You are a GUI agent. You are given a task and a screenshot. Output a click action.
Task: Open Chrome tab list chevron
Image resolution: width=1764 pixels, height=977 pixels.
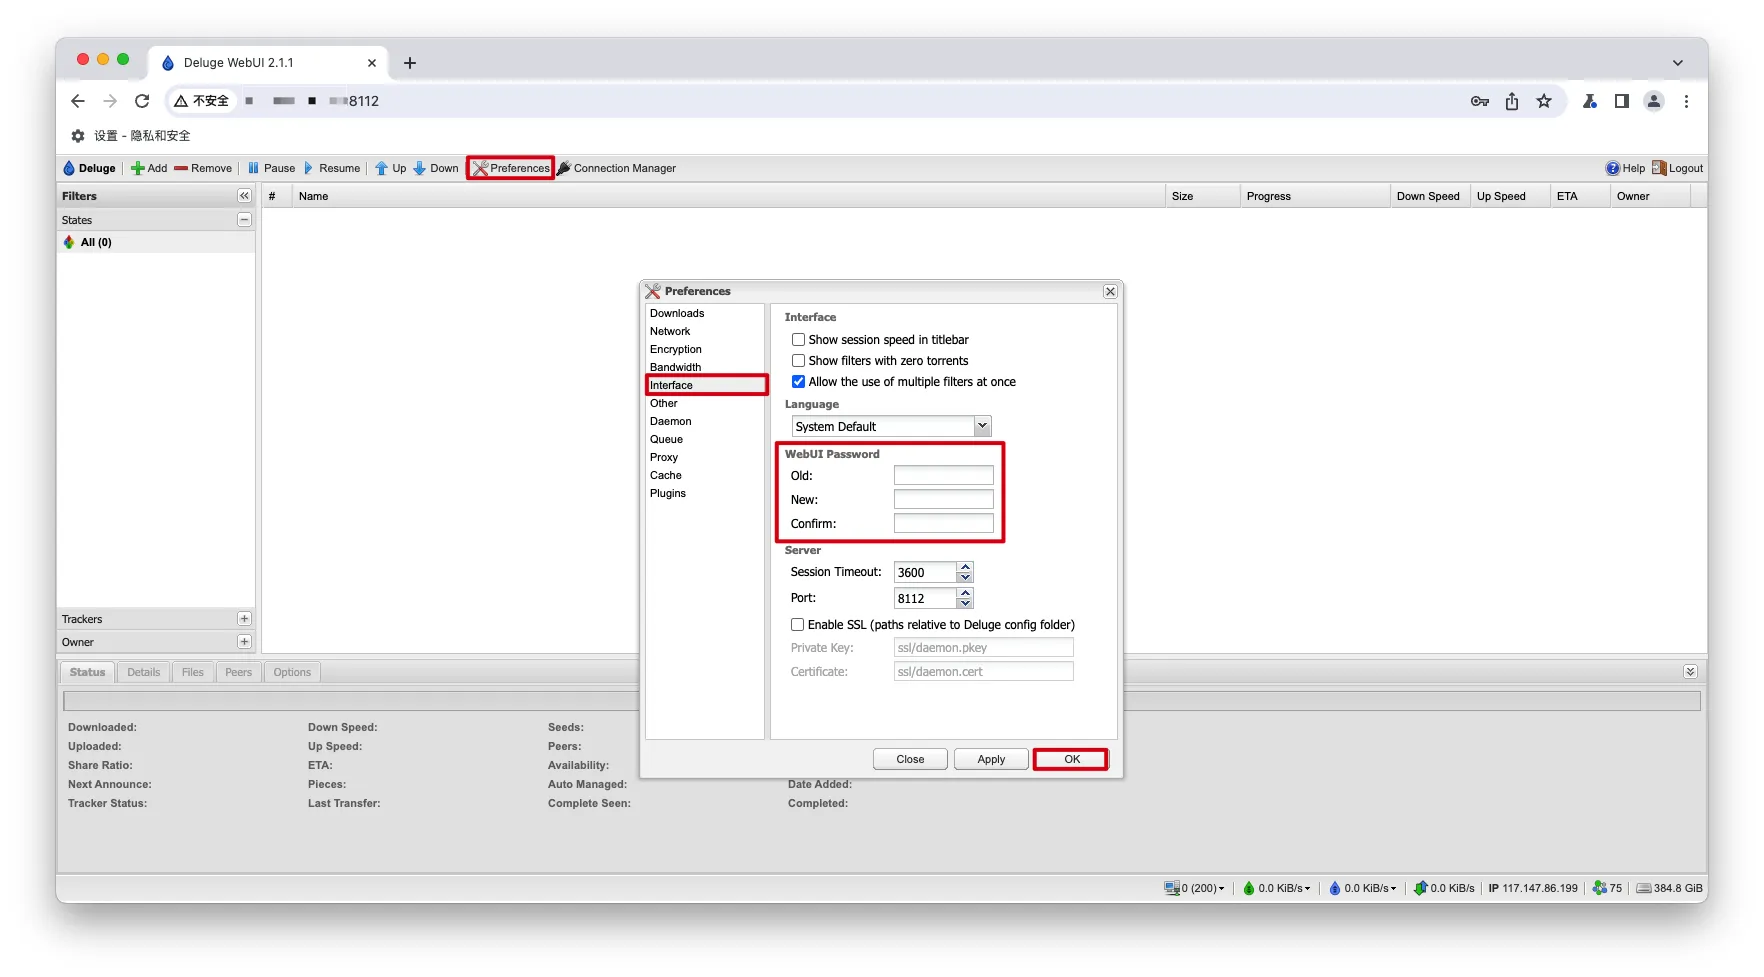click(x=1678, y=63)
